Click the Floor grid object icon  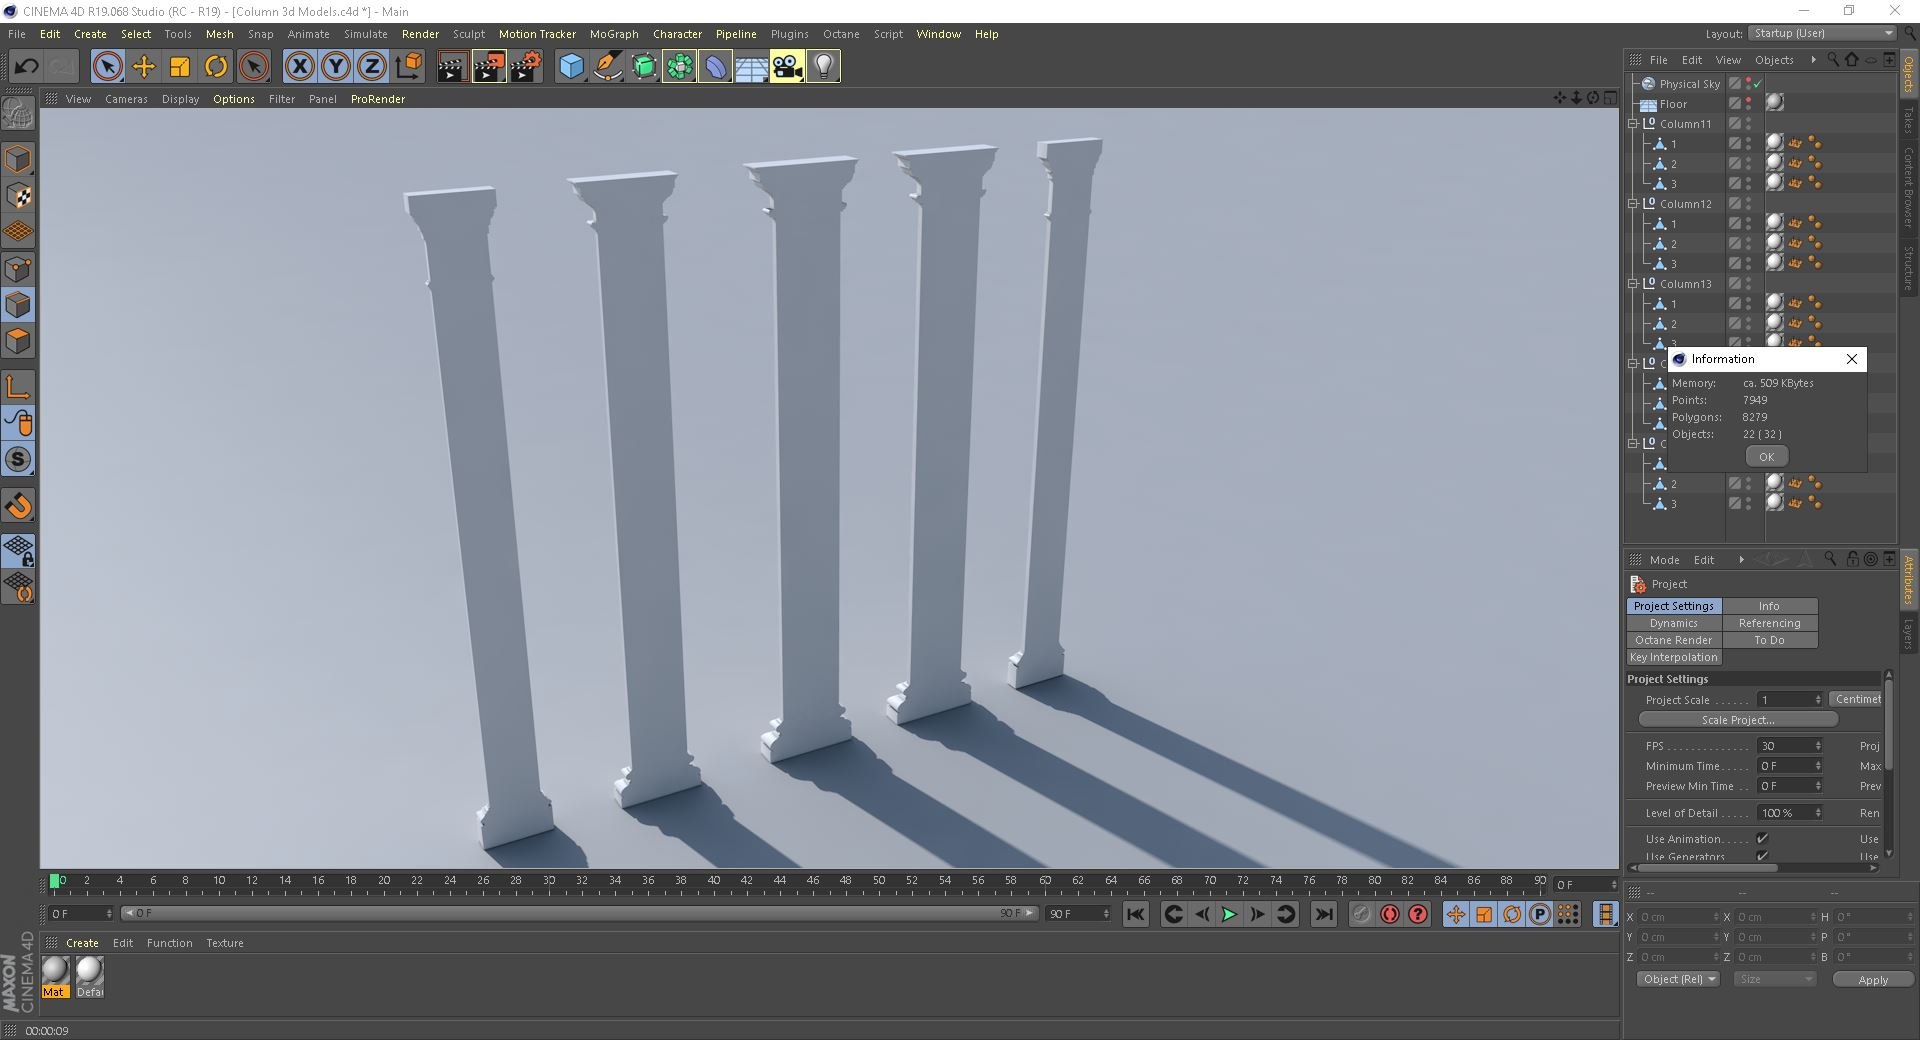(x=751, y=67)
